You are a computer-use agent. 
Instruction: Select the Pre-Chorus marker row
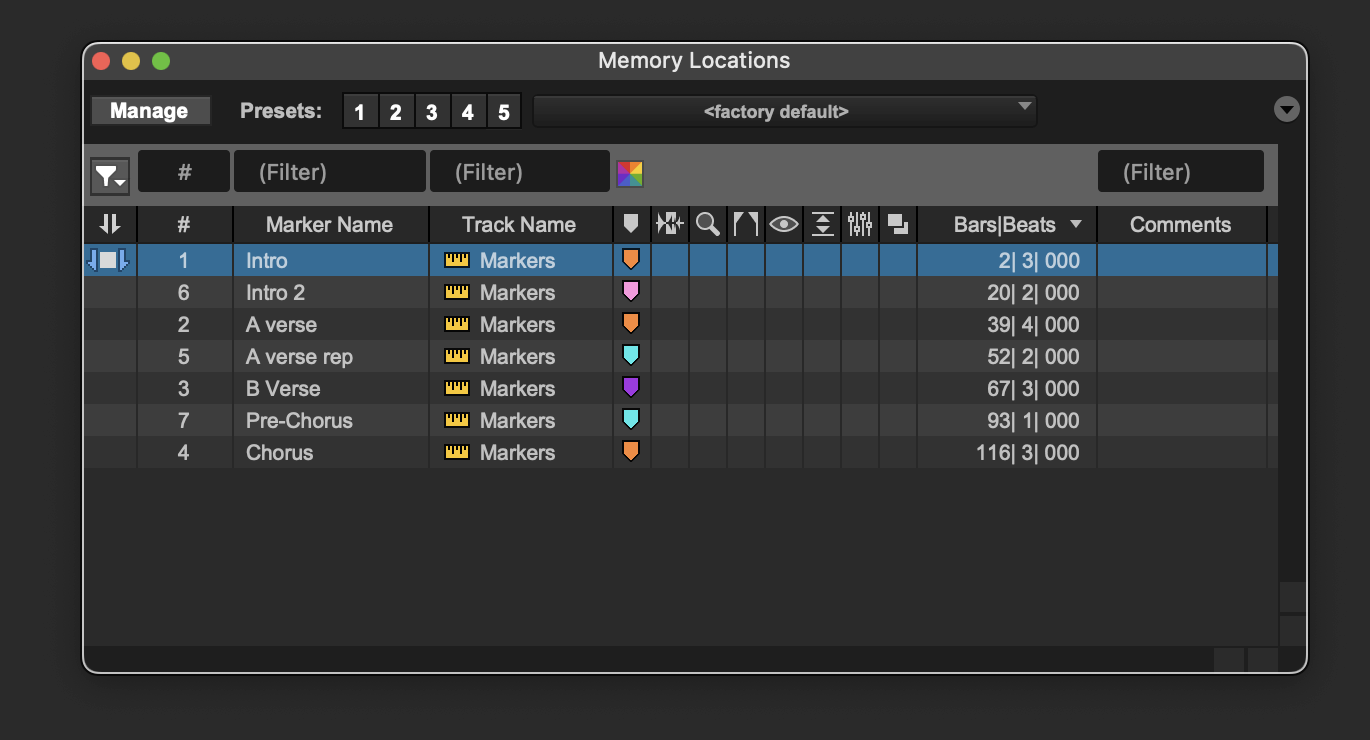pyautogui.click(x=299, y=421)
